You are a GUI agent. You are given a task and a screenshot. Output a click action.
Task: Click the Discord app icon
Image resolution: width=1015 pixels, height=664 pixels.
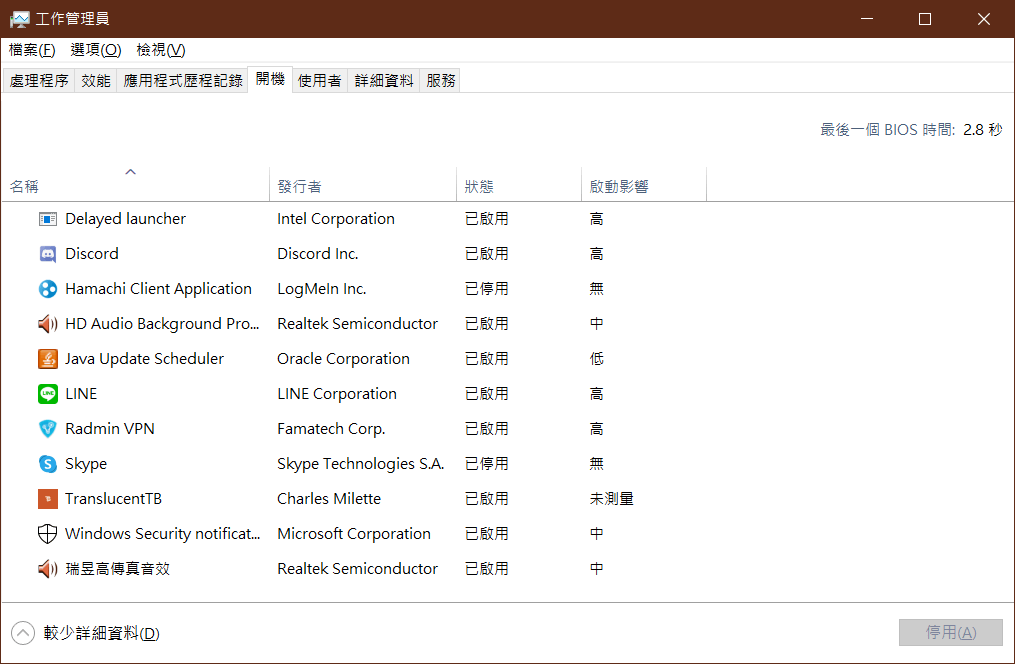click(x=48, y=254)
